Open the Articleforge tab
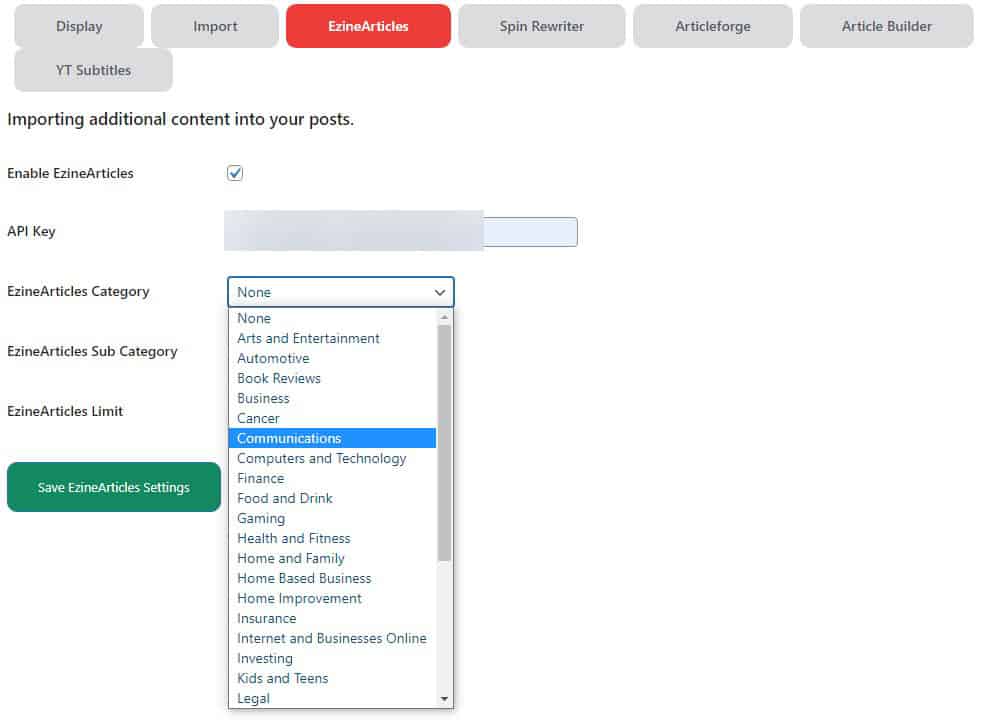 click(712, 26)
